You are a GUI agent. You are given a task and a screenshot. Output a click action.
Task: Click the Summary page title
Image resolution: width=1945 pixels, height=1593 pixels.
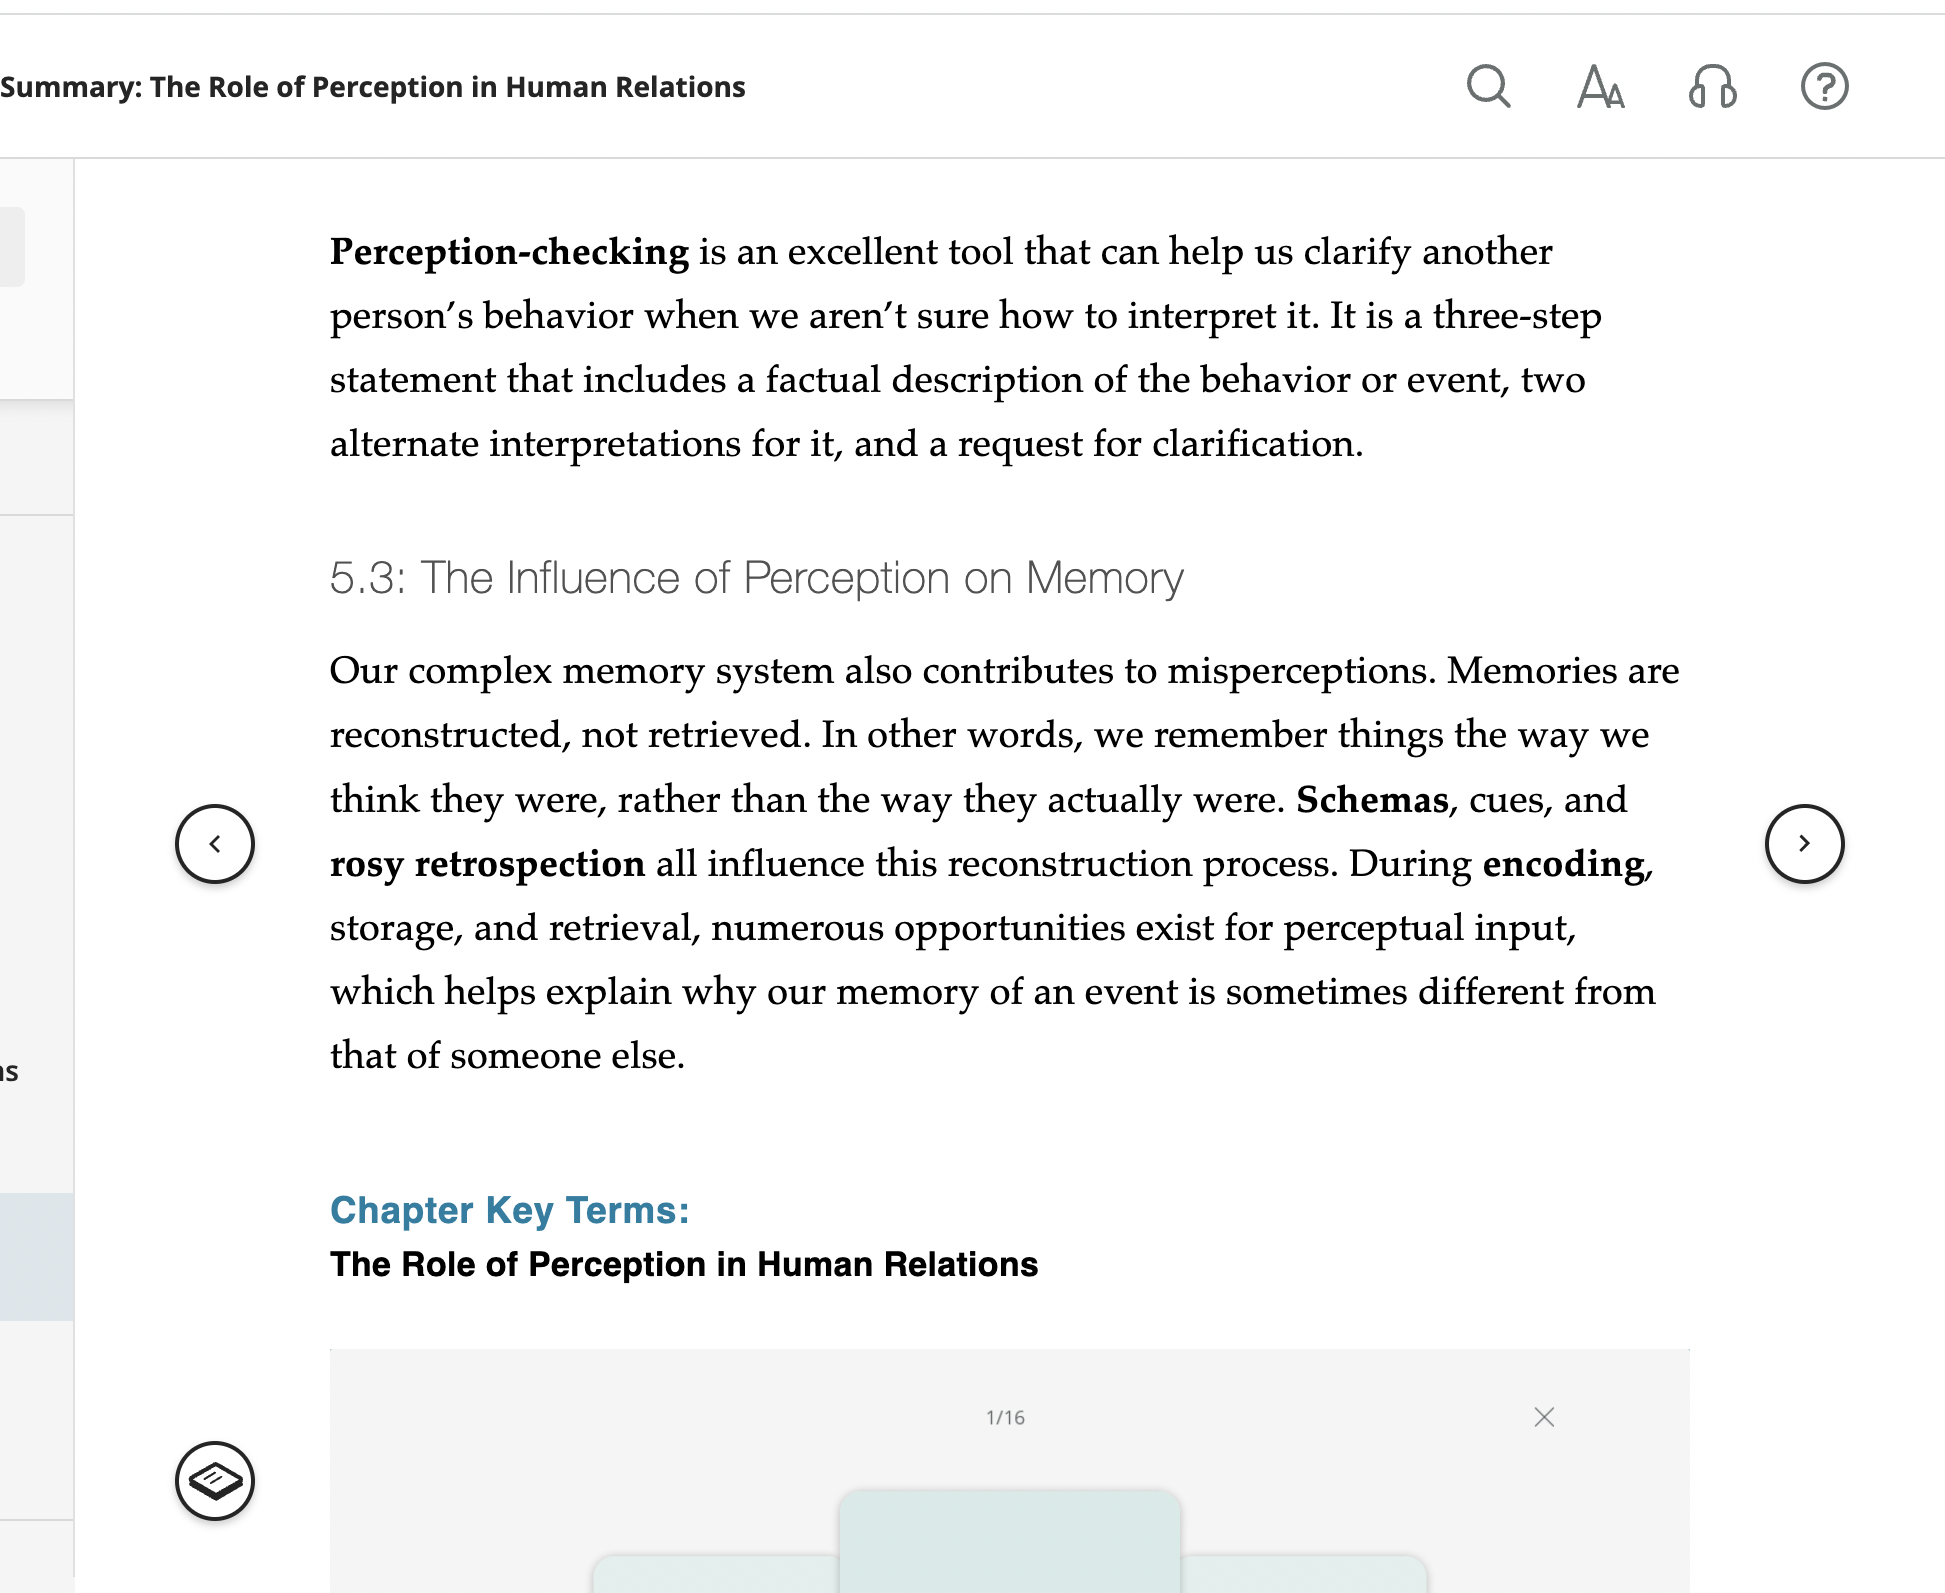(372, 87)
